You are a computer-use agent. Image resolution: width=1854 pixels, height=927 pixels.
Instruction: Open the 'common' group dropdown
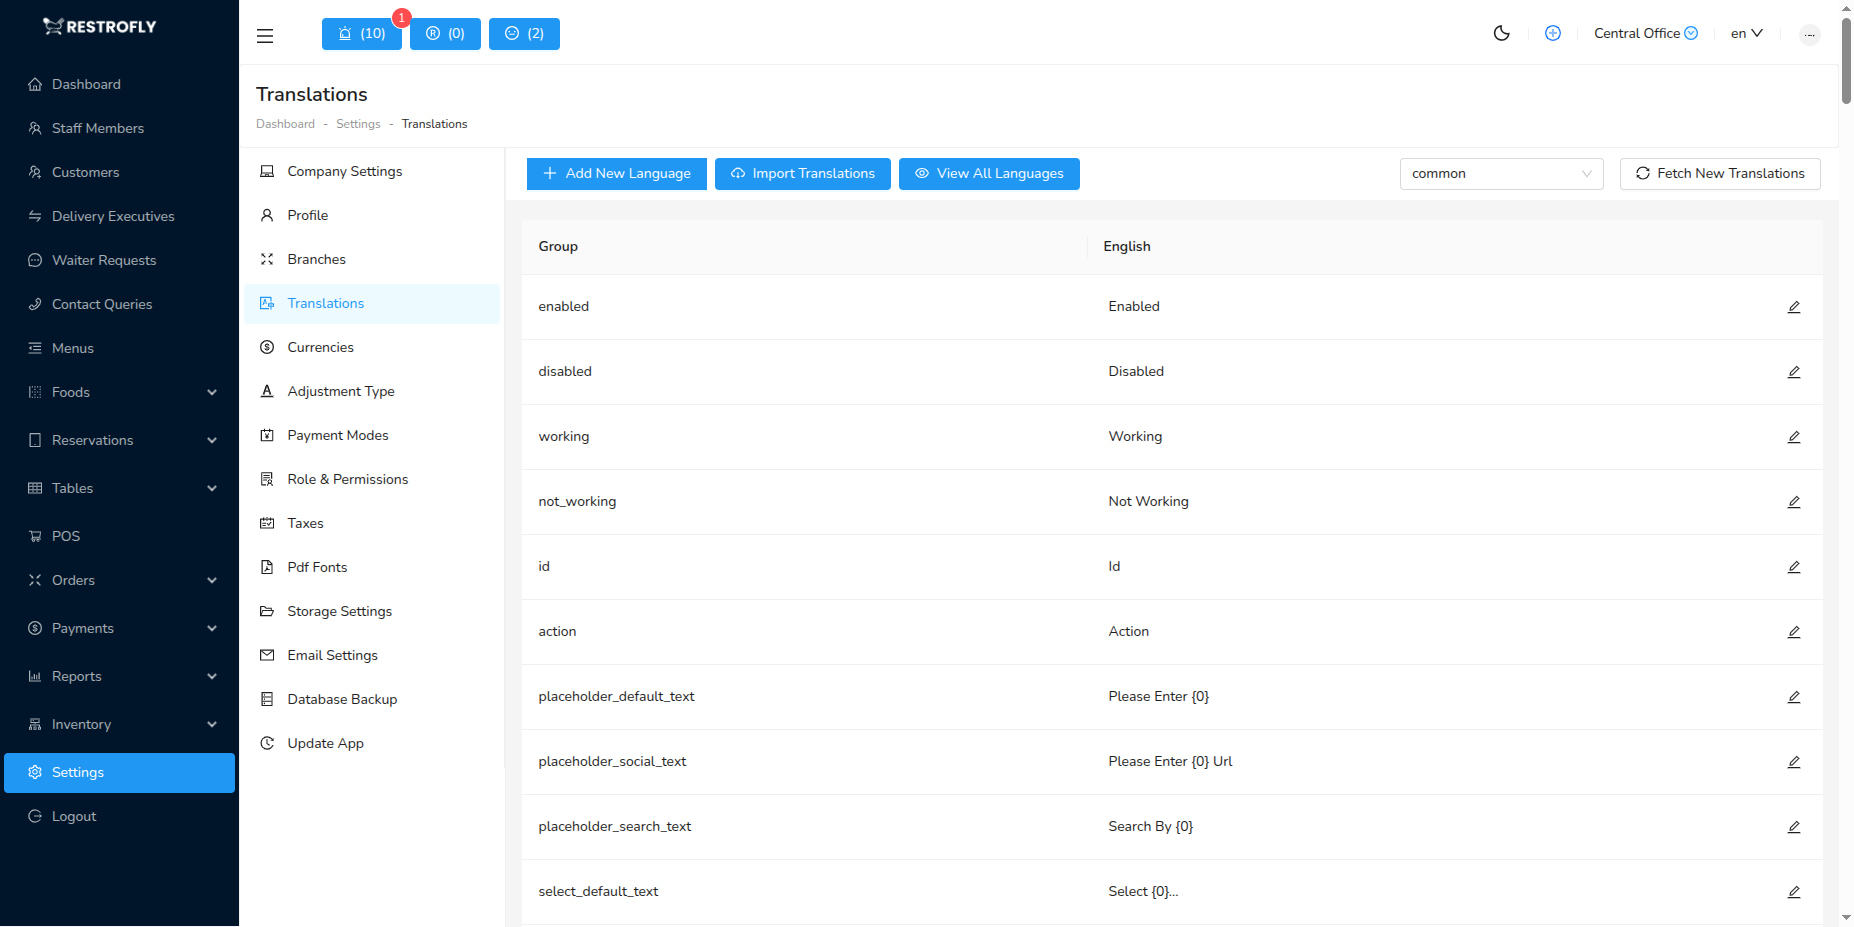click(x=1500, y=174)
